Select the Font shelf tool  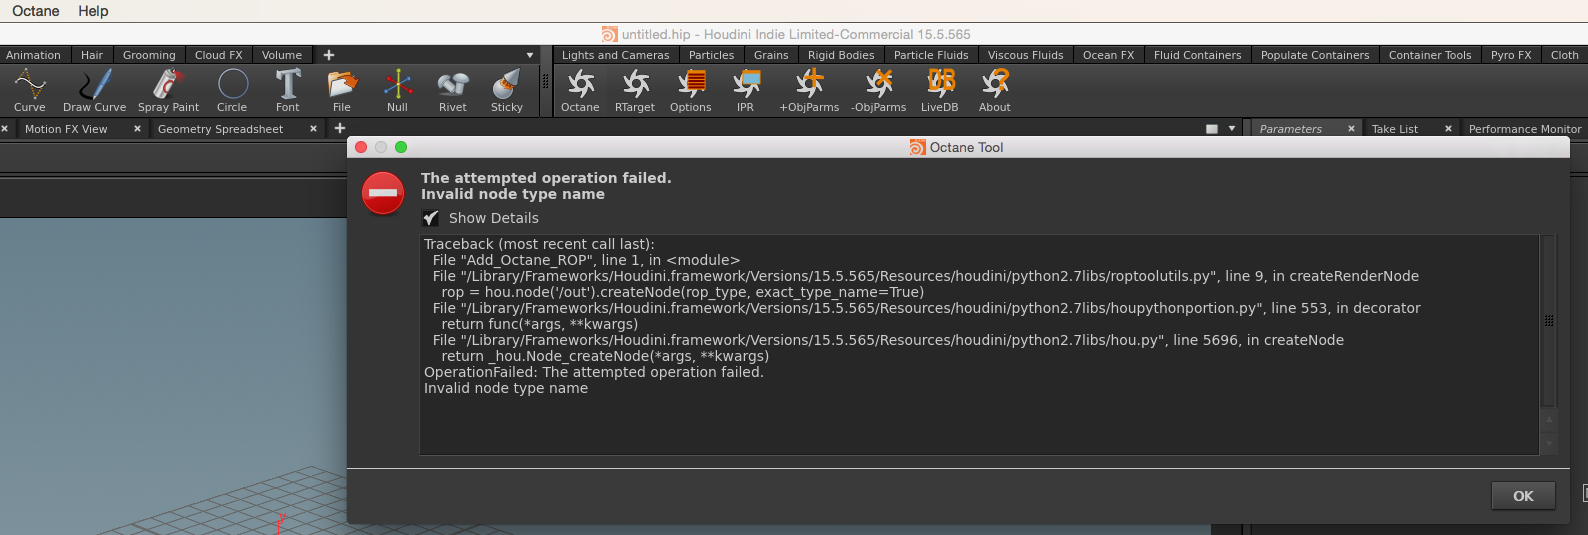point(288,90)
